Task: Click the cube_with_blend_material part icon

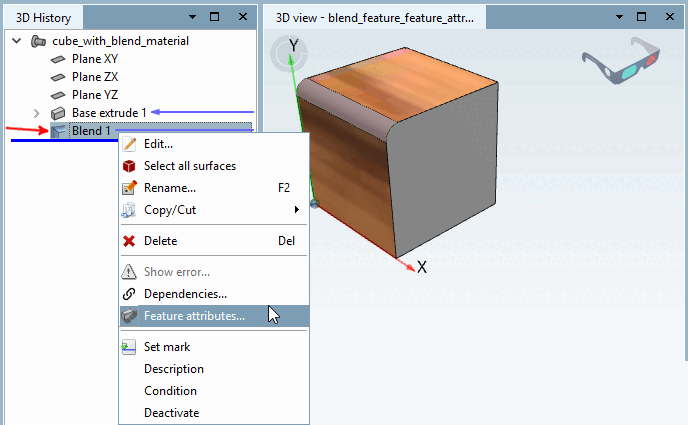Action: 39,41
